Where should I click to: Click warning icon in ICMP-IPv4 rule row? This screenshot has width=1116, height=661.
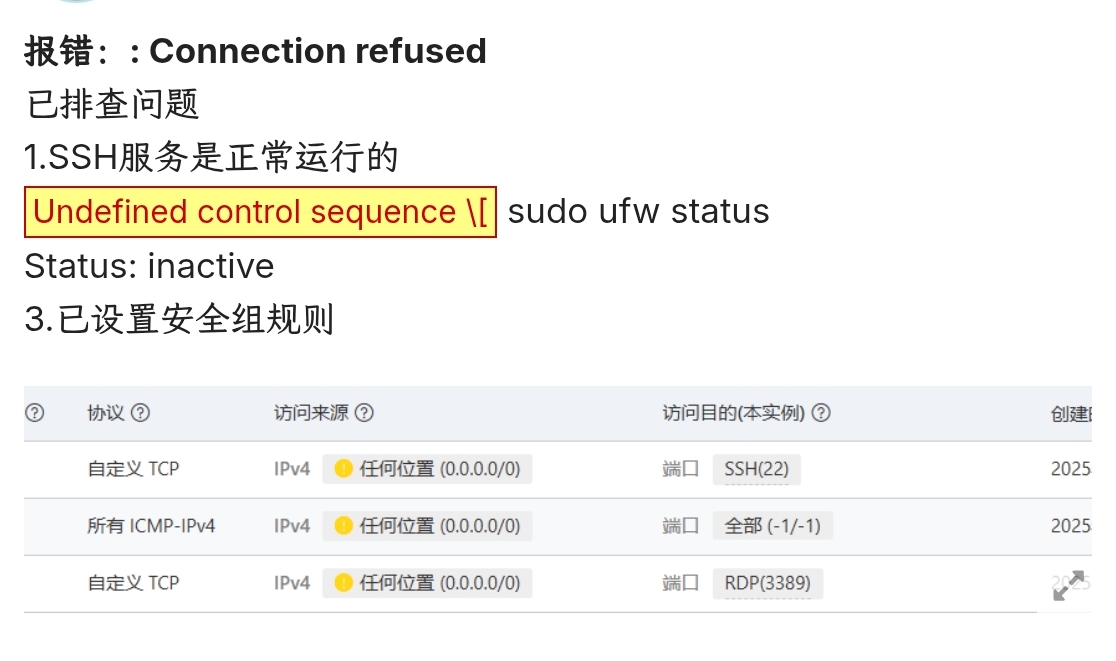pyautogui.click(x=343, y=526)
